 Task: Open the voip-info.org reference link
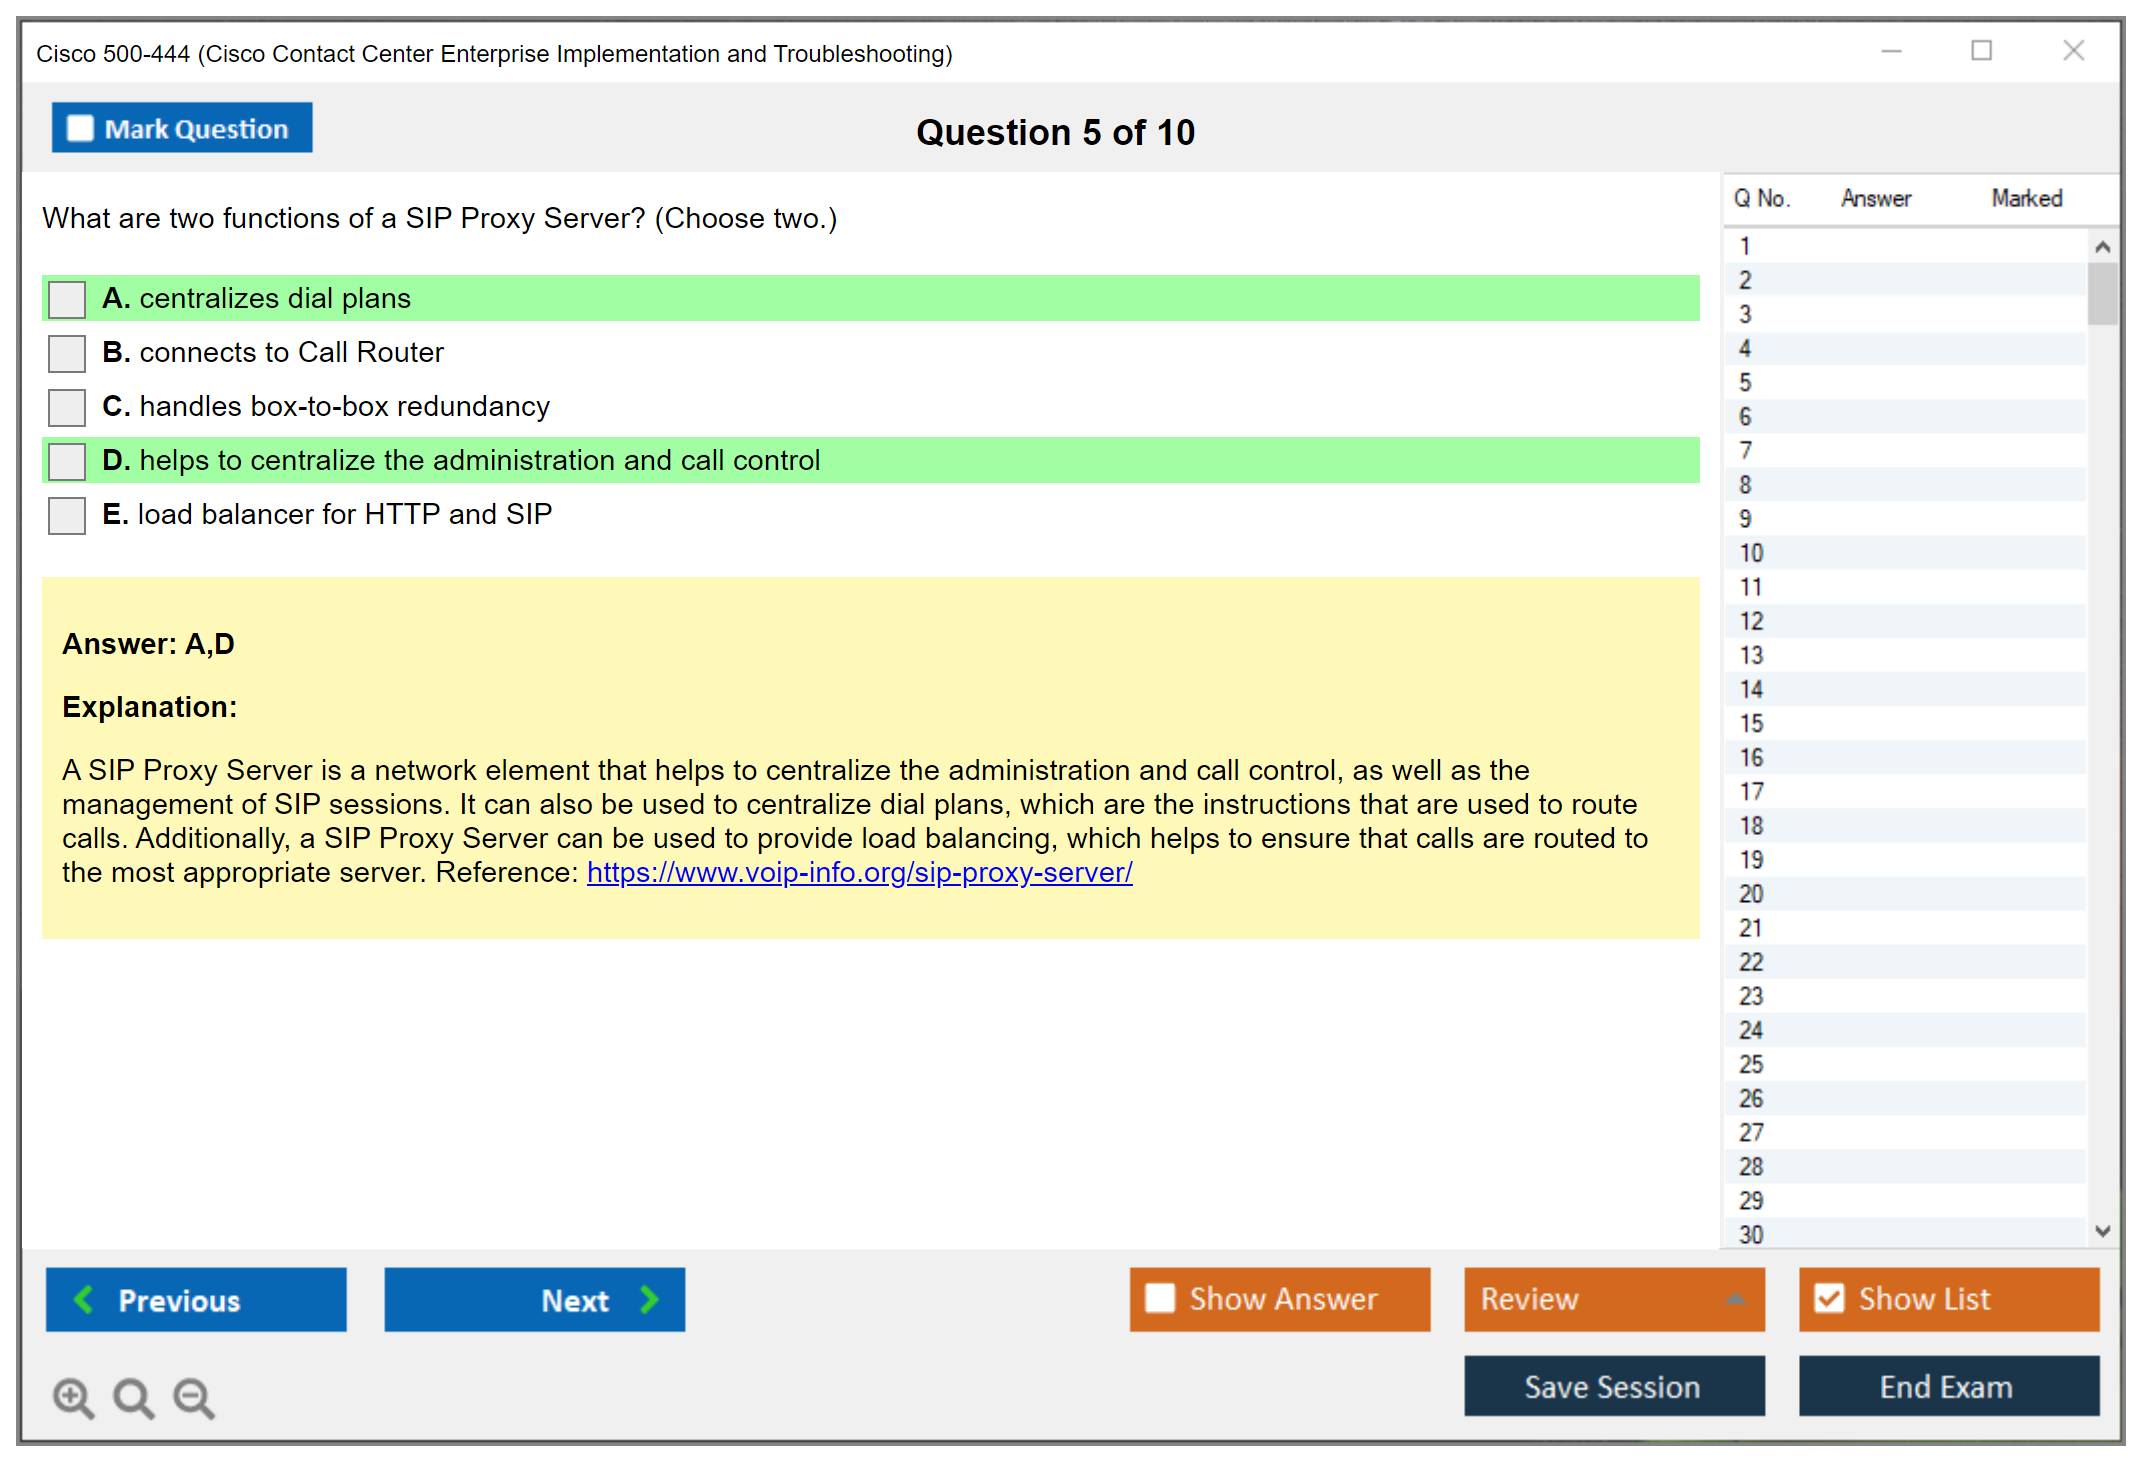pyautogui.click(x=859, y=873)
